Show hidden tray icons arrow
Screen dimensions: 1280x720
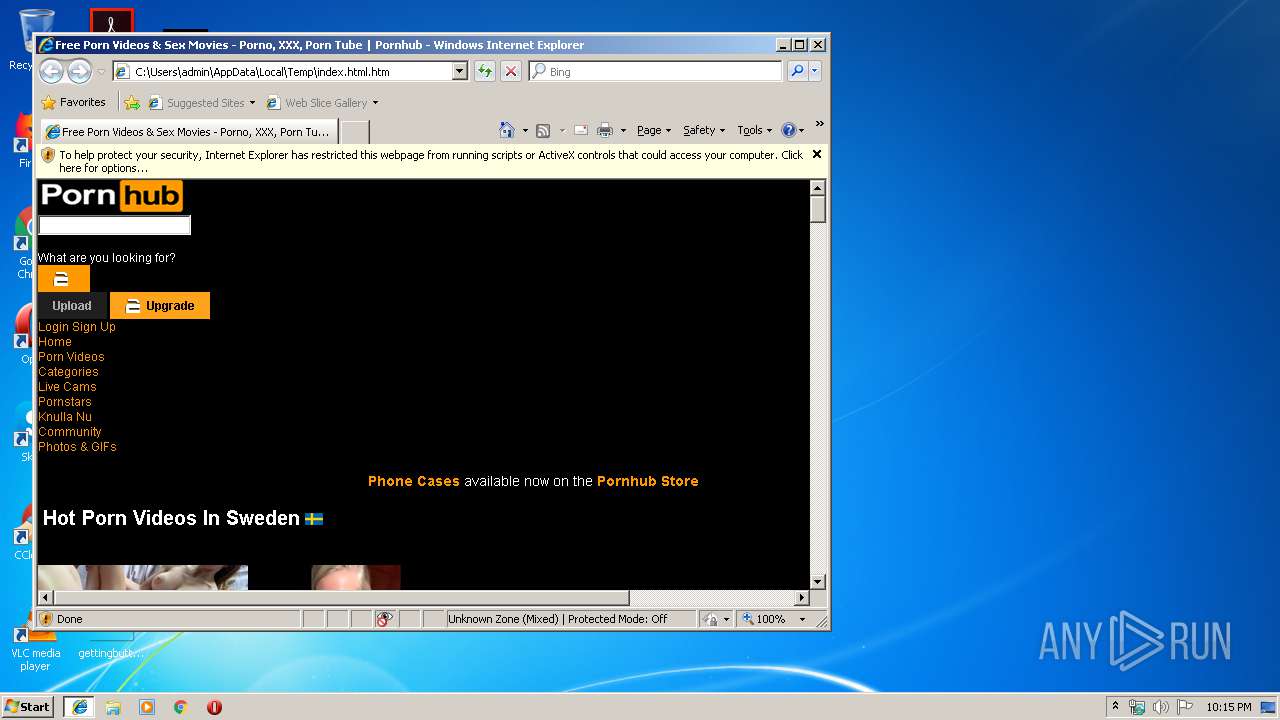tap(1115, 707)
